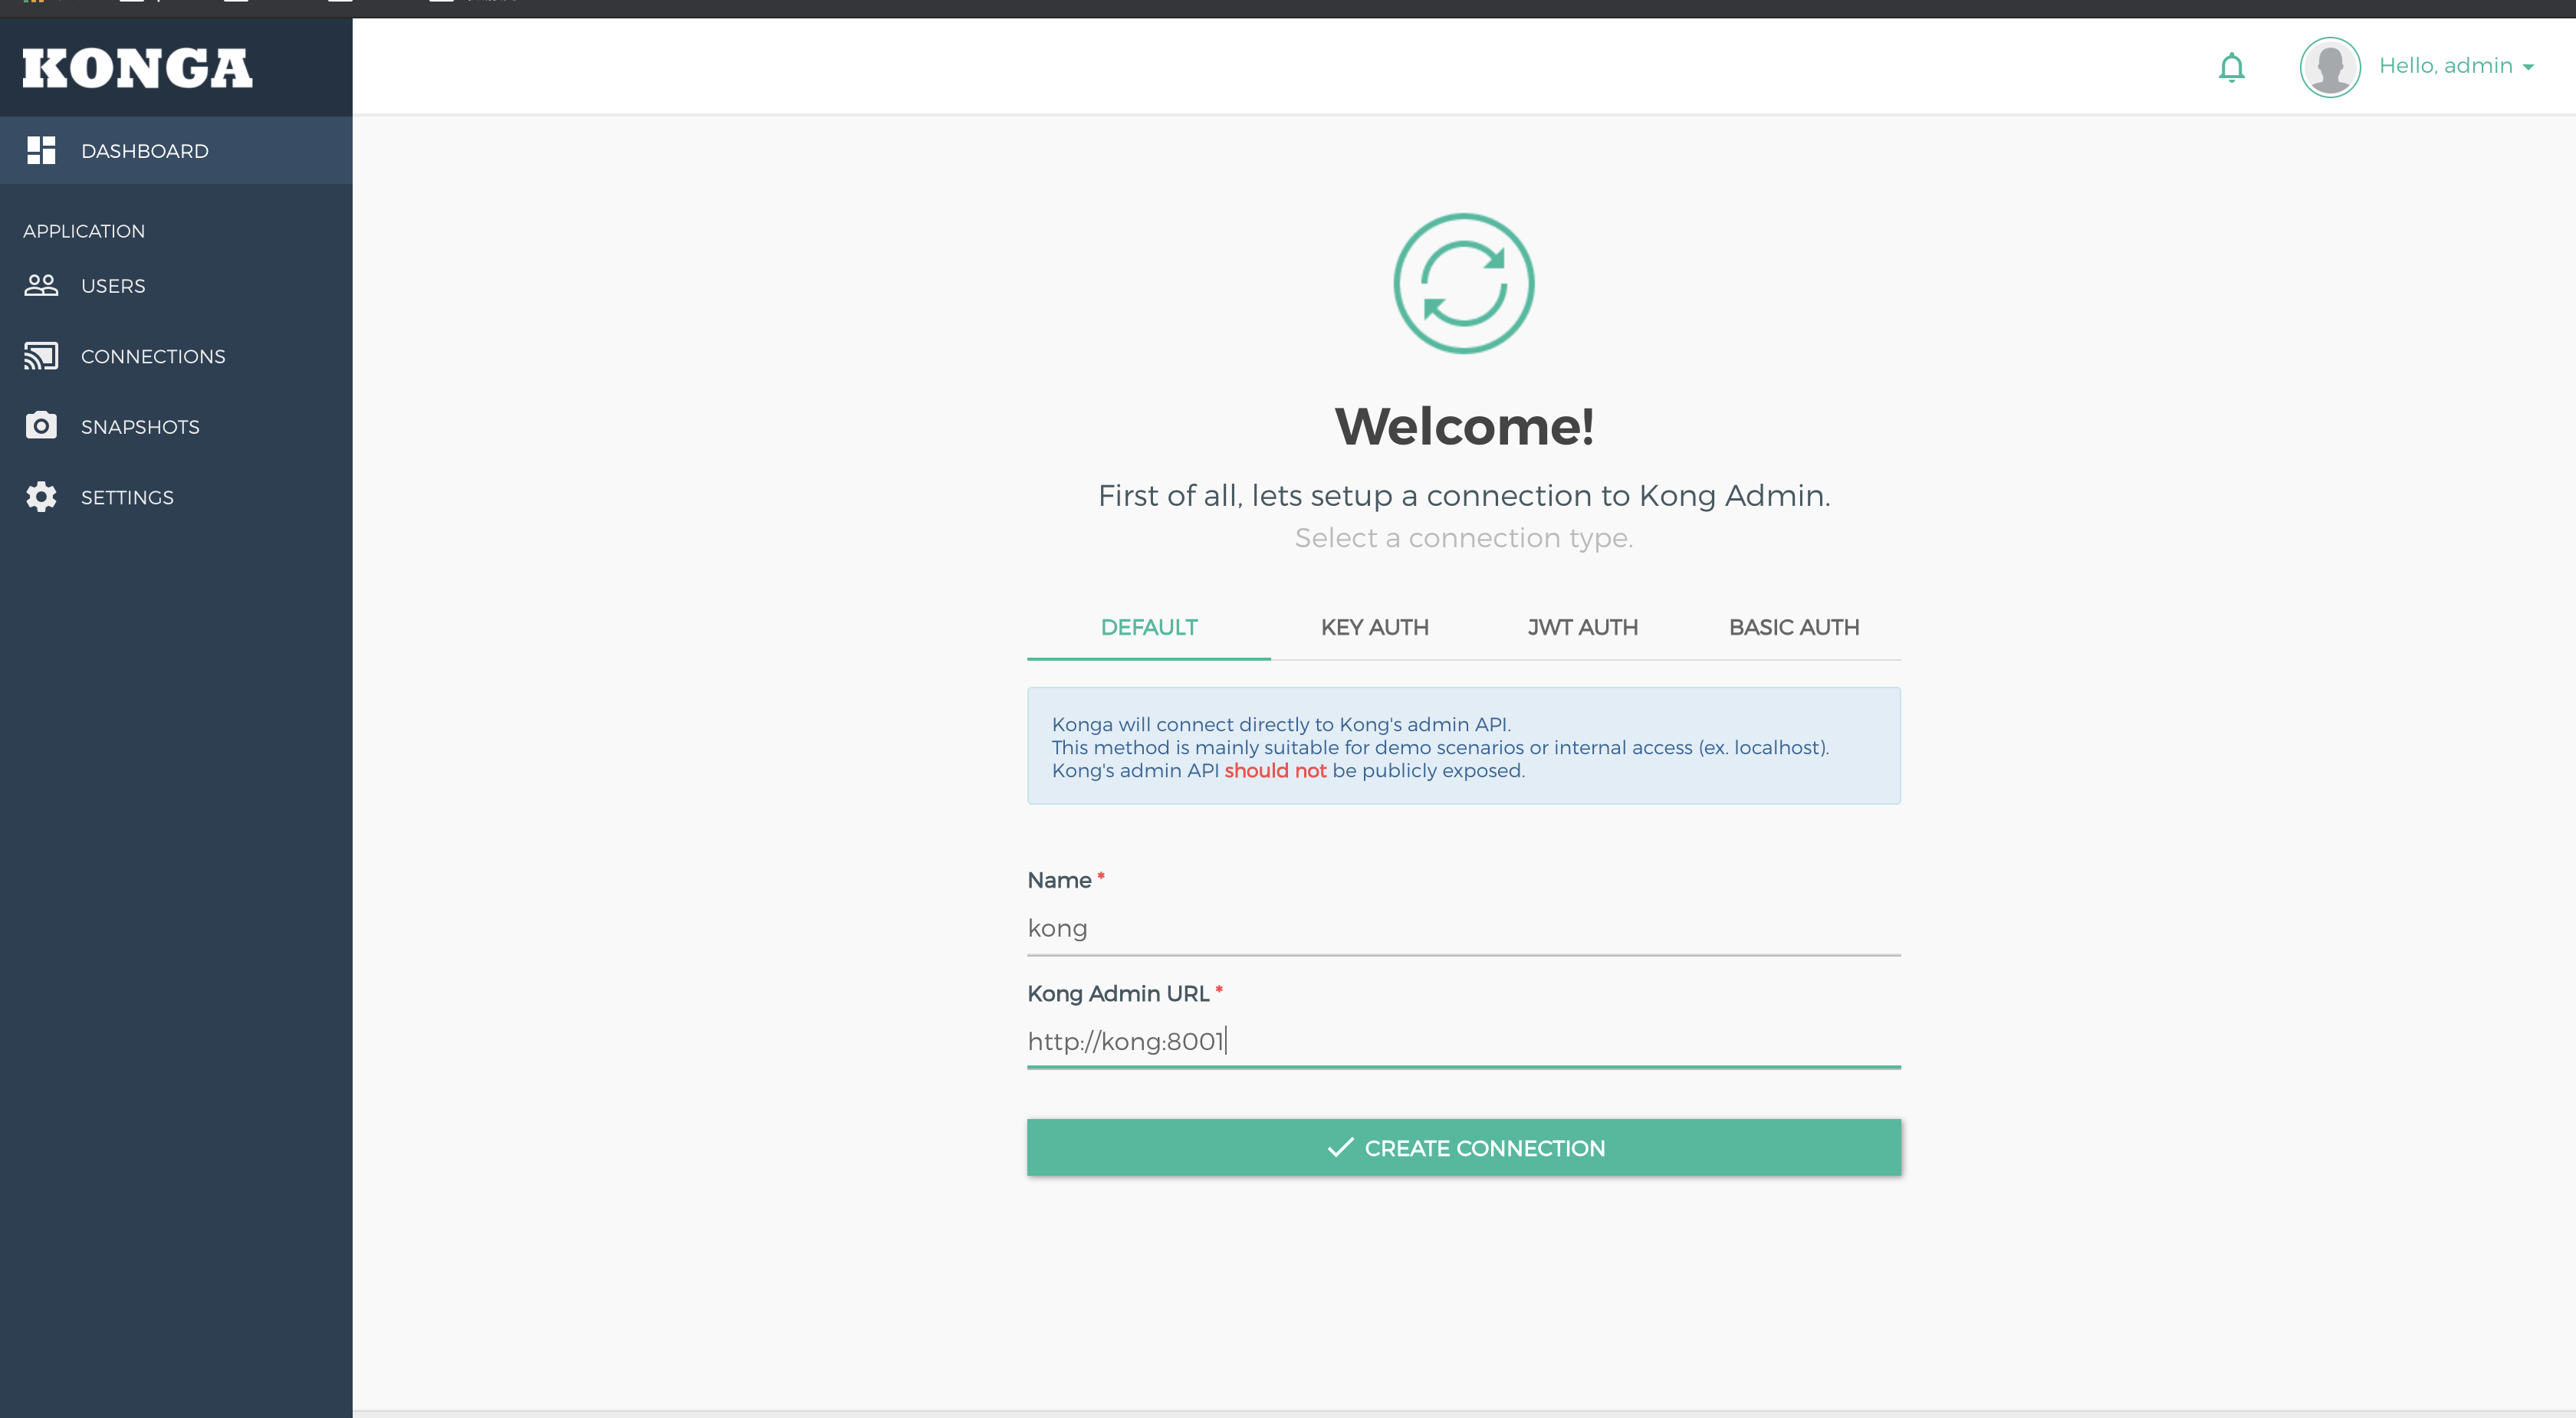2576x1418 pixels.
Task: Click the Dashboard grid icon
Action: (41, 150)
